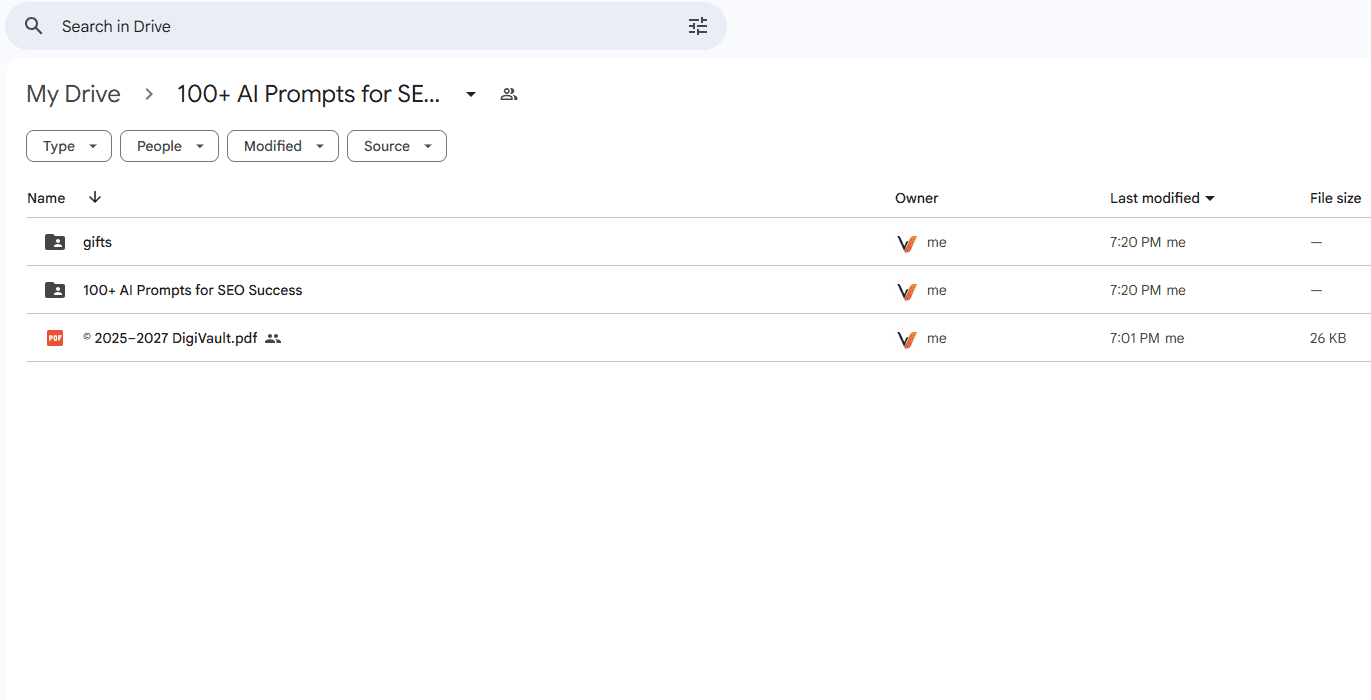Sort by the Name column header
Viewport: 1371px width, 700px height.
(x=46, y=198)
